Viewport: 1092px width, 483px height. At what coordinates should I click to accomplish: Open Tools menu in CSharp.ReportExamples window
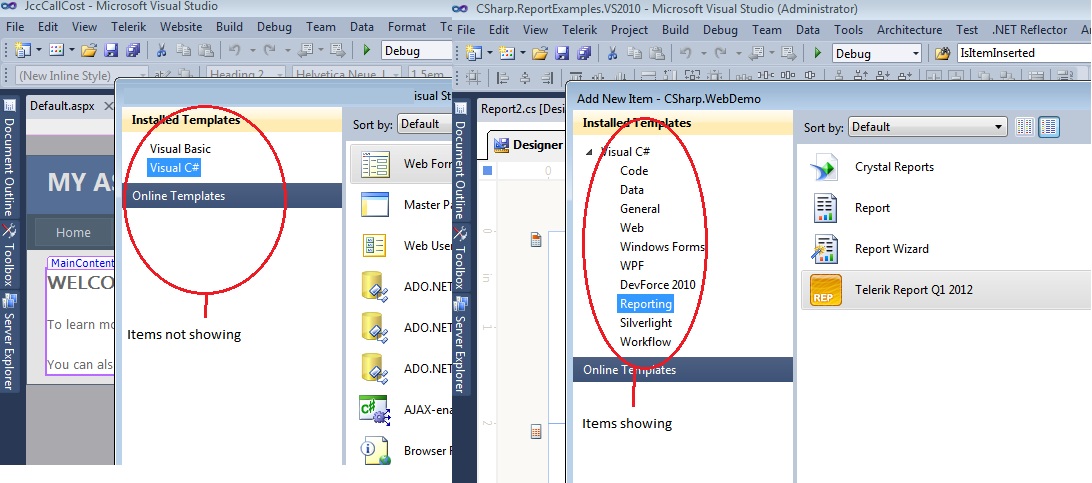pos(848,30)
